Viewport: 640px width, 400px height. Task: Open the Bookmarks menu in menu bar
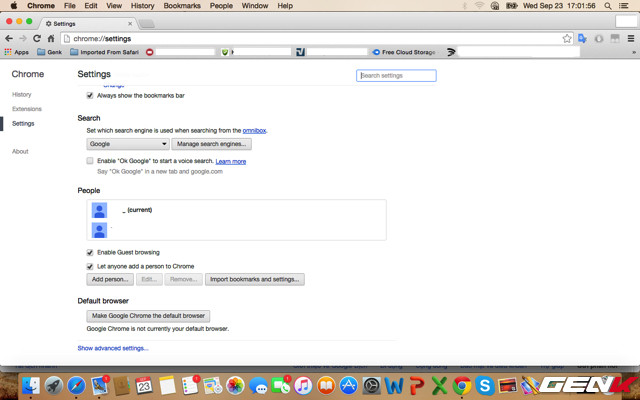(x=182, y=6)
